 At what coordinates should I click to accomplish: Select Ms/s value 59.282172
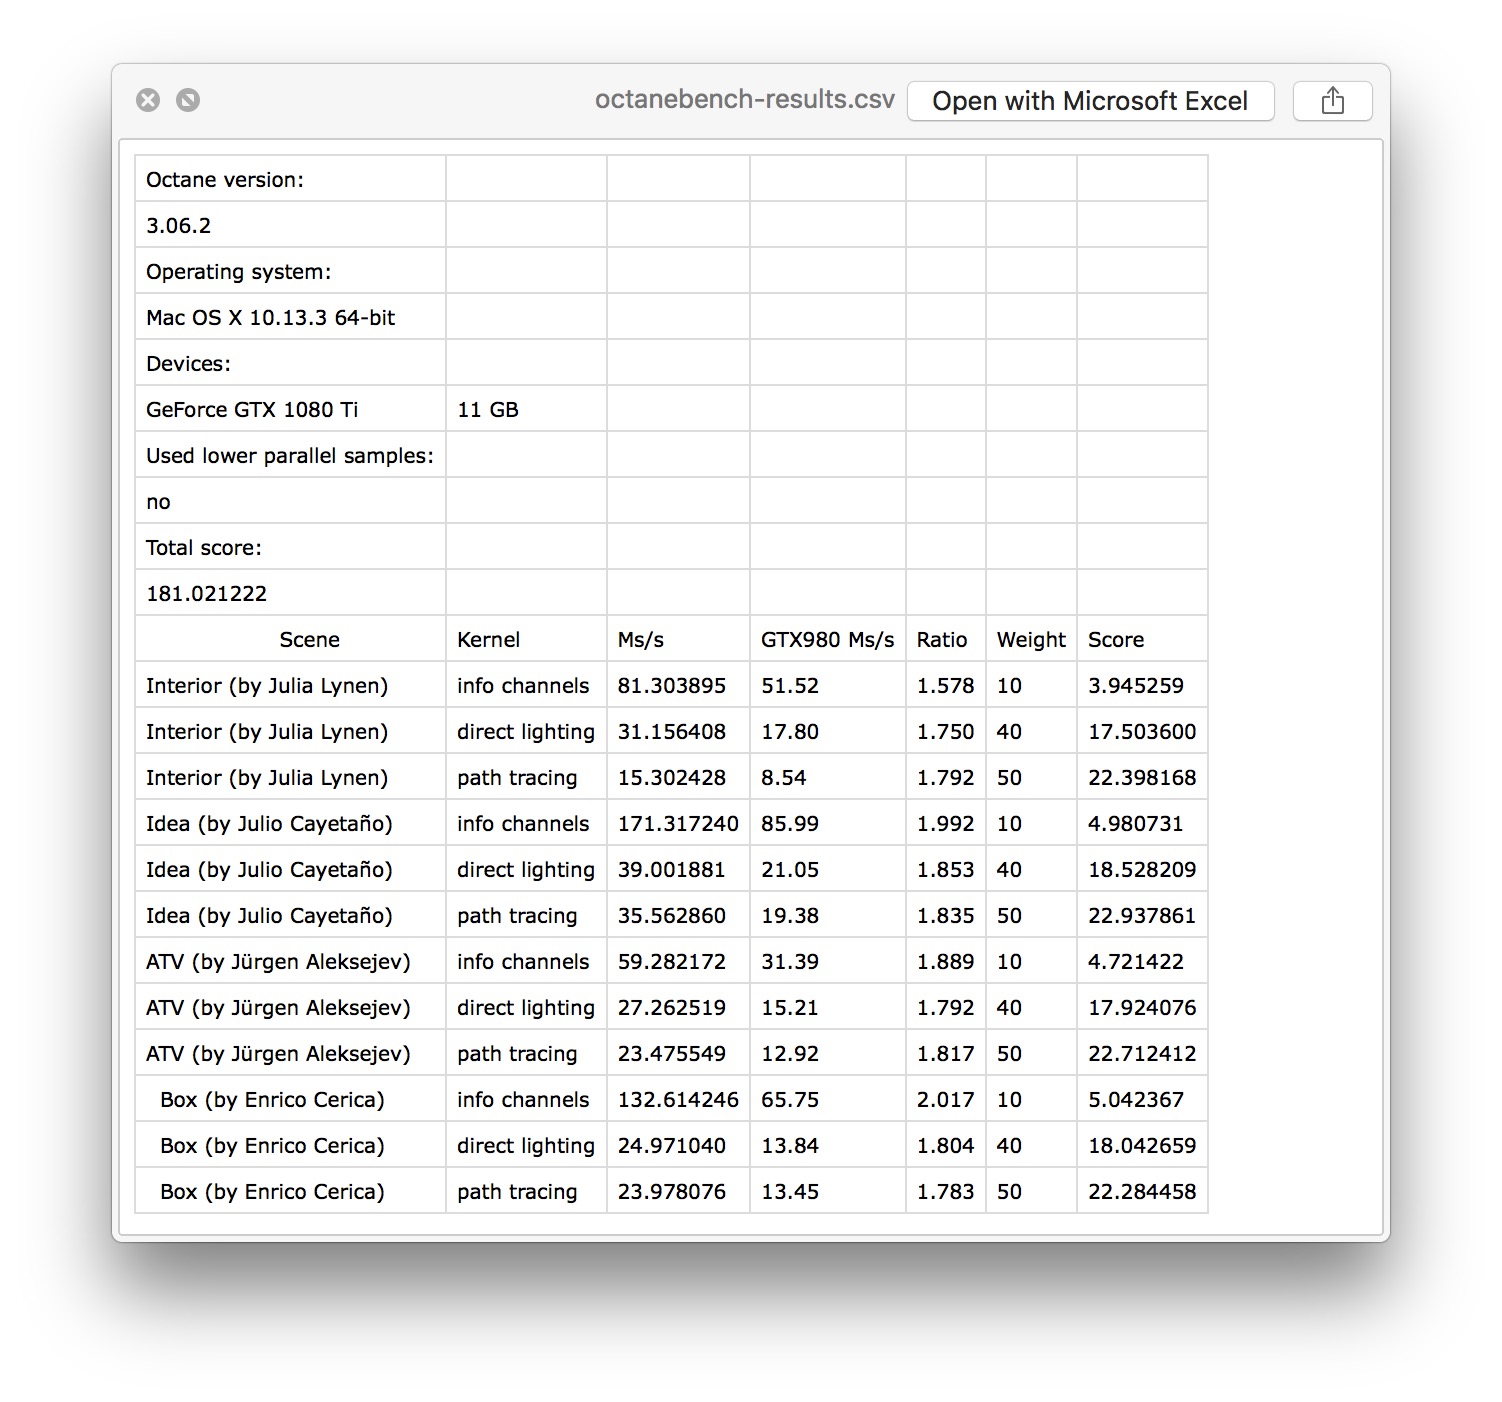click(x=678, y=961)
